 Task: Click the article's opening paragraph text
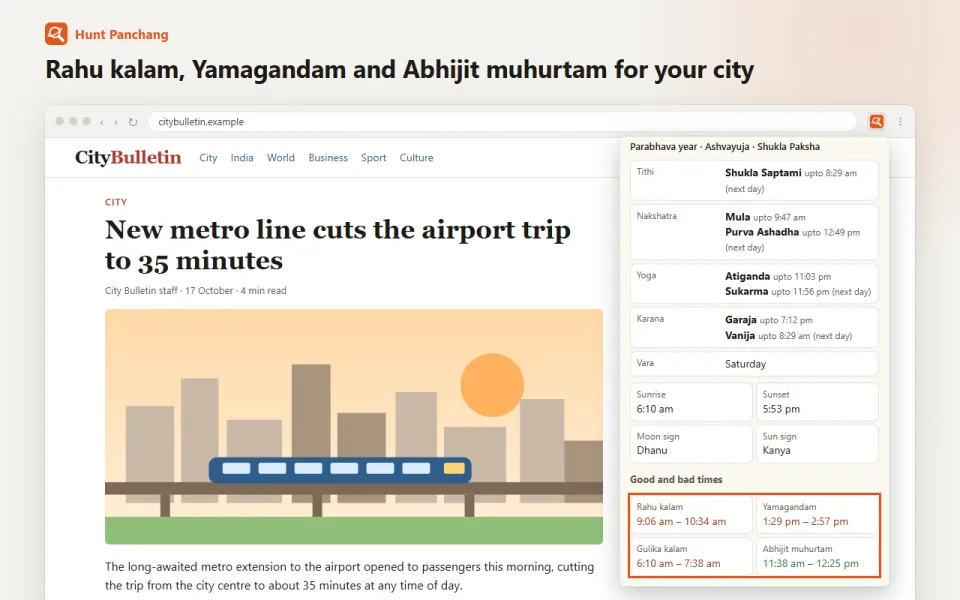coord(350,576)
